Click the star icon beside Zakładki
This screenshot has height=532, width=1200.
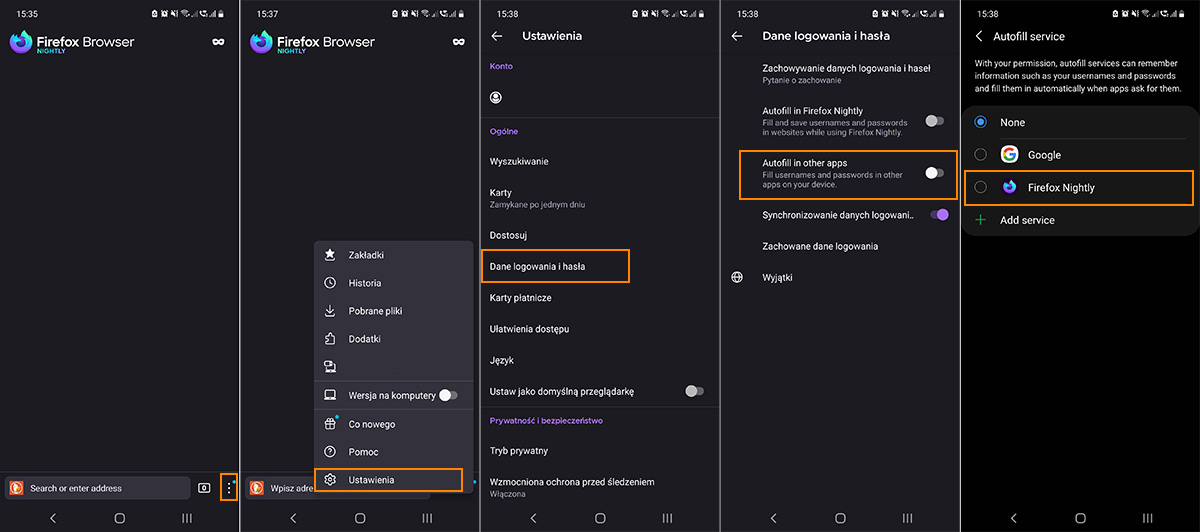330,255
